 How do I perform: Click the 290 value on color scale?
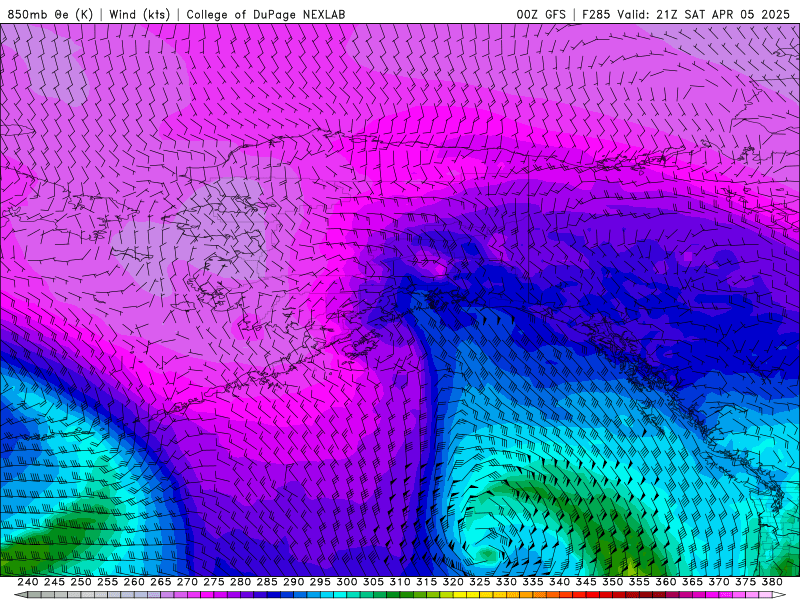[293, 582]
